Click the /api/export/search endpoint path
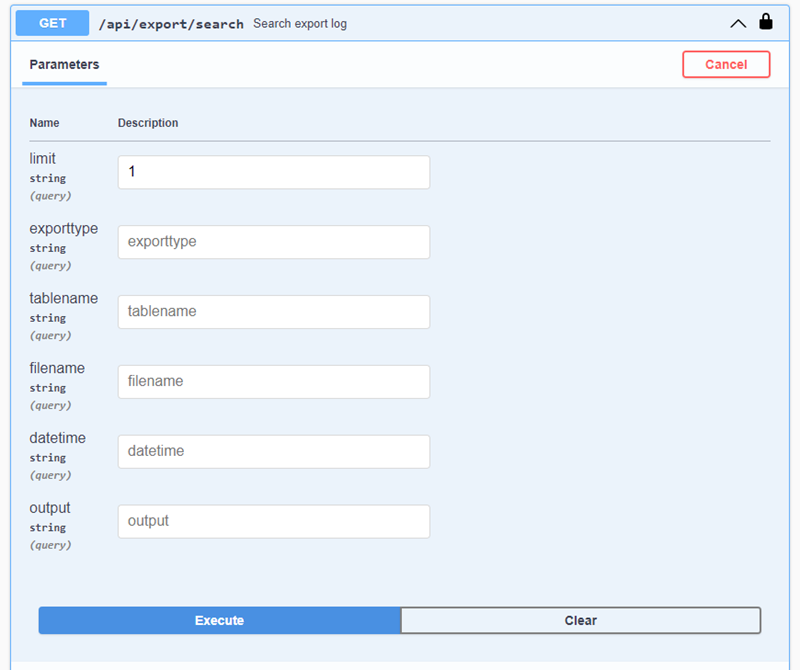 pyautogui.click(x=170, y=23)
